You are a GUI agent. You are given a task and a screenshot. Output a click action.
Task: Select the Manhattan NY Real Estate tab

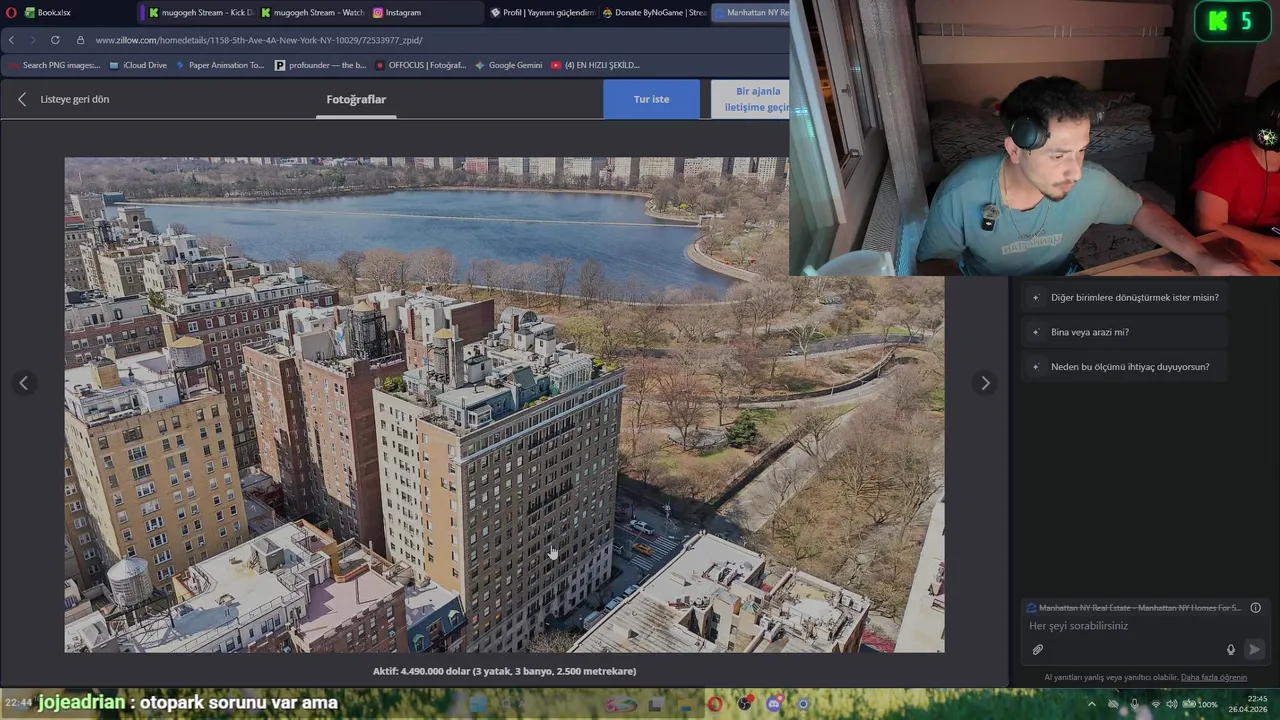[751, 12]
